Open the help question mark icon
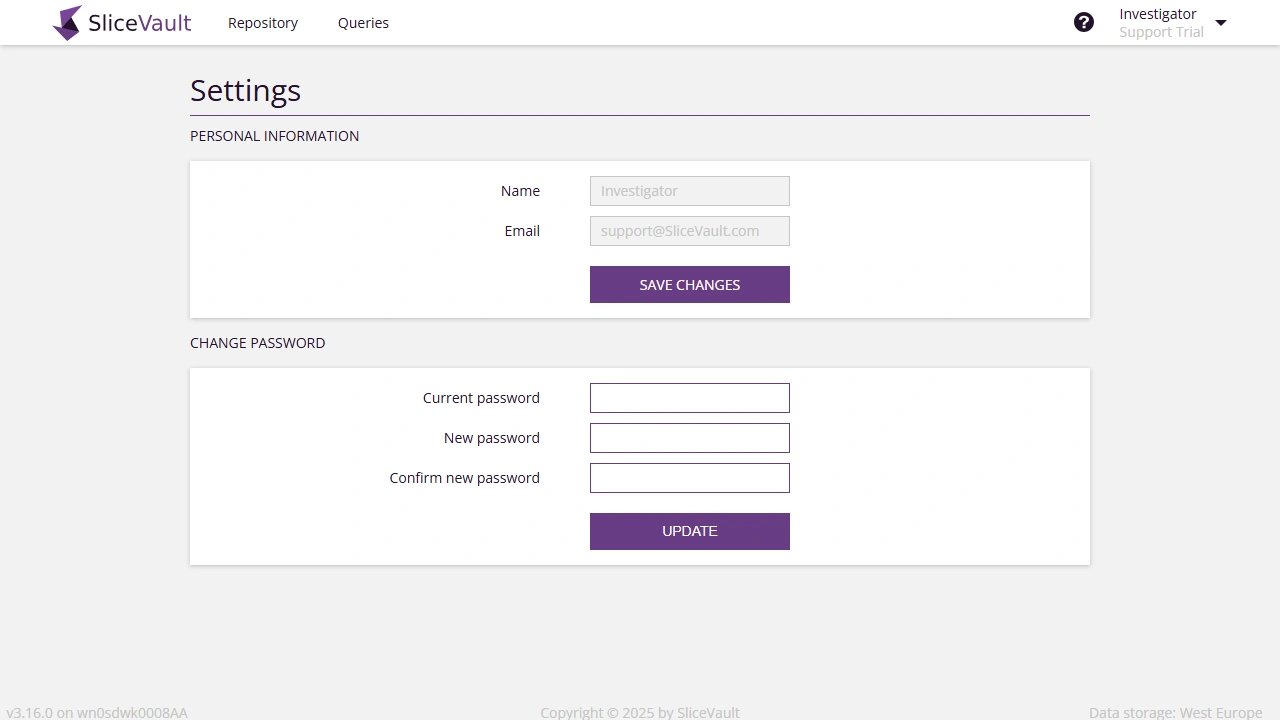The width and height of the screenshot is (1280, 720). pyautogui.click(x=1084, y=21)
